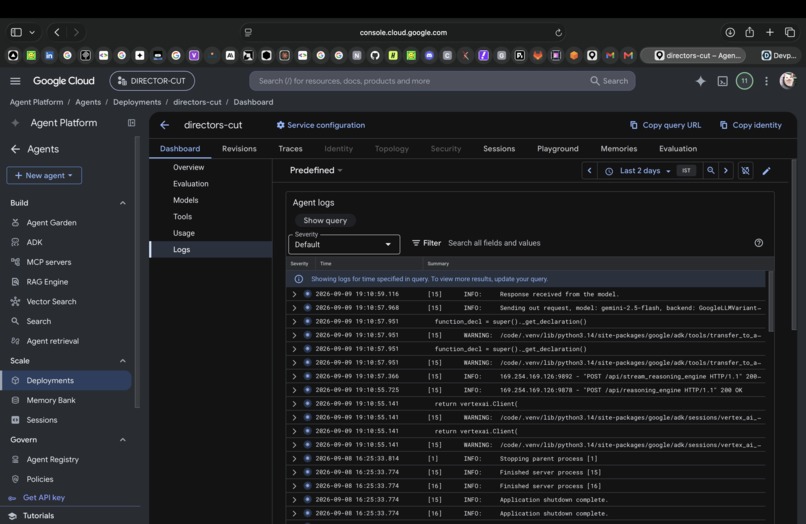This screenshot has width=806, height=524.
Task: Select Models in dashboard side list
Action: [186, 200]
